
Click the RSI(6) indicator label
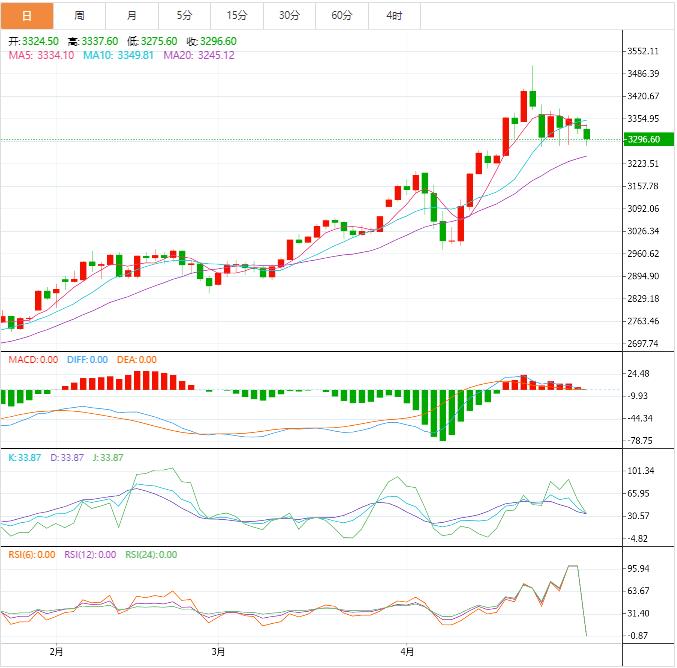tap(32, 554)
